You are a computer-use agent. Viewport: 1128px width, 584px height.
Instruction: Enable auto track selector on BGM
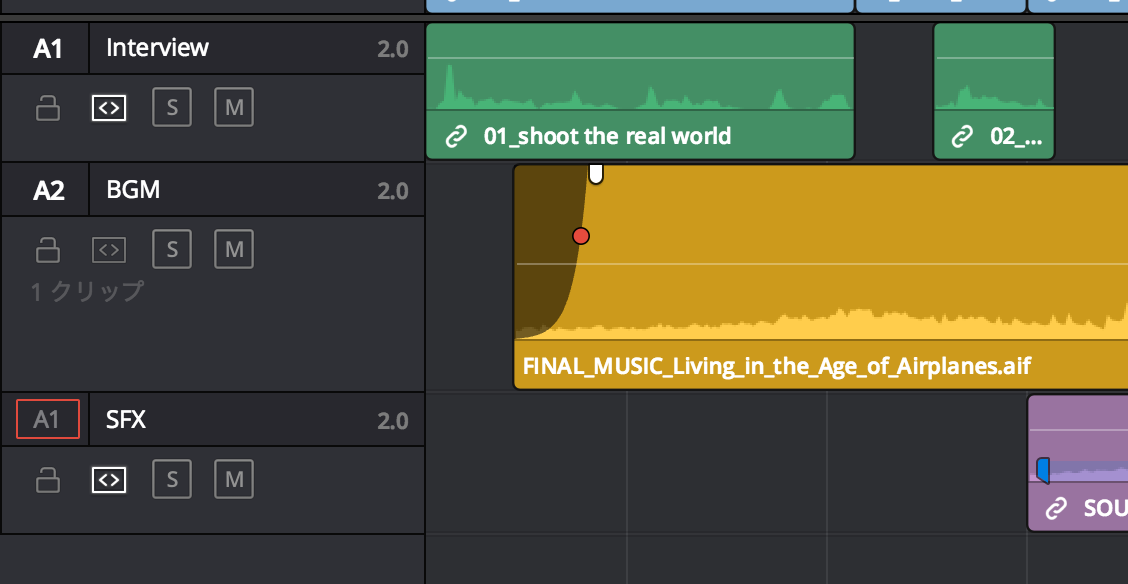point(109,249)
